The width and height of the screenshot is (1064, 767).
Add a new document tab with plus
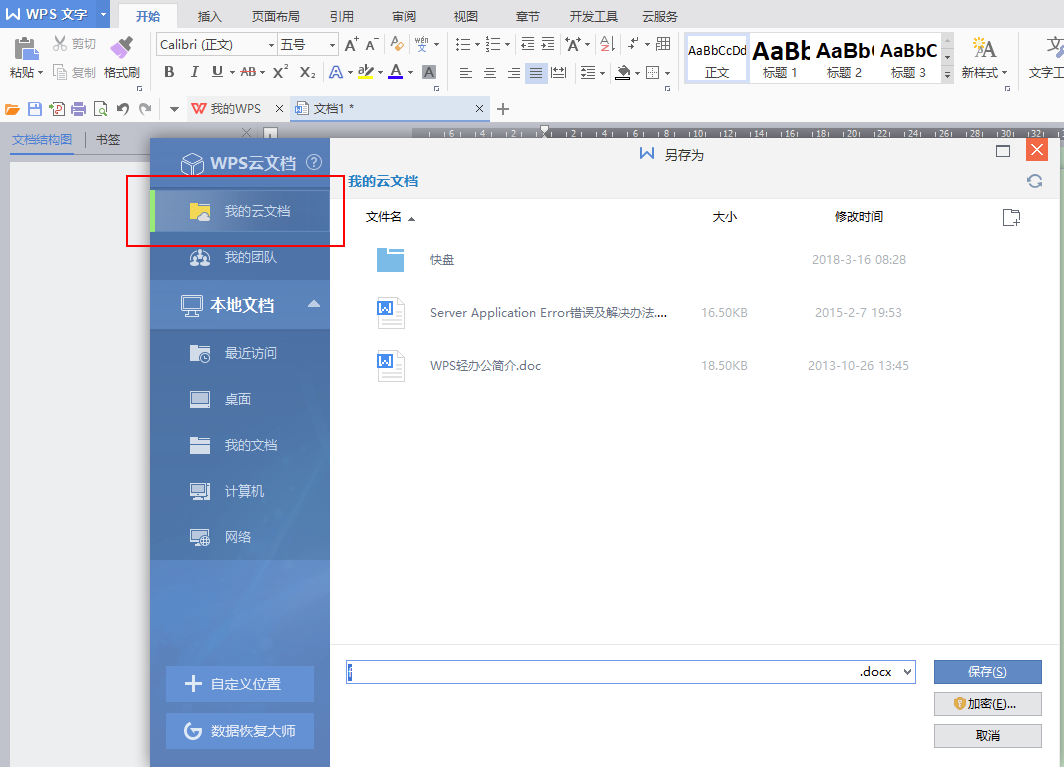(503, 109)
